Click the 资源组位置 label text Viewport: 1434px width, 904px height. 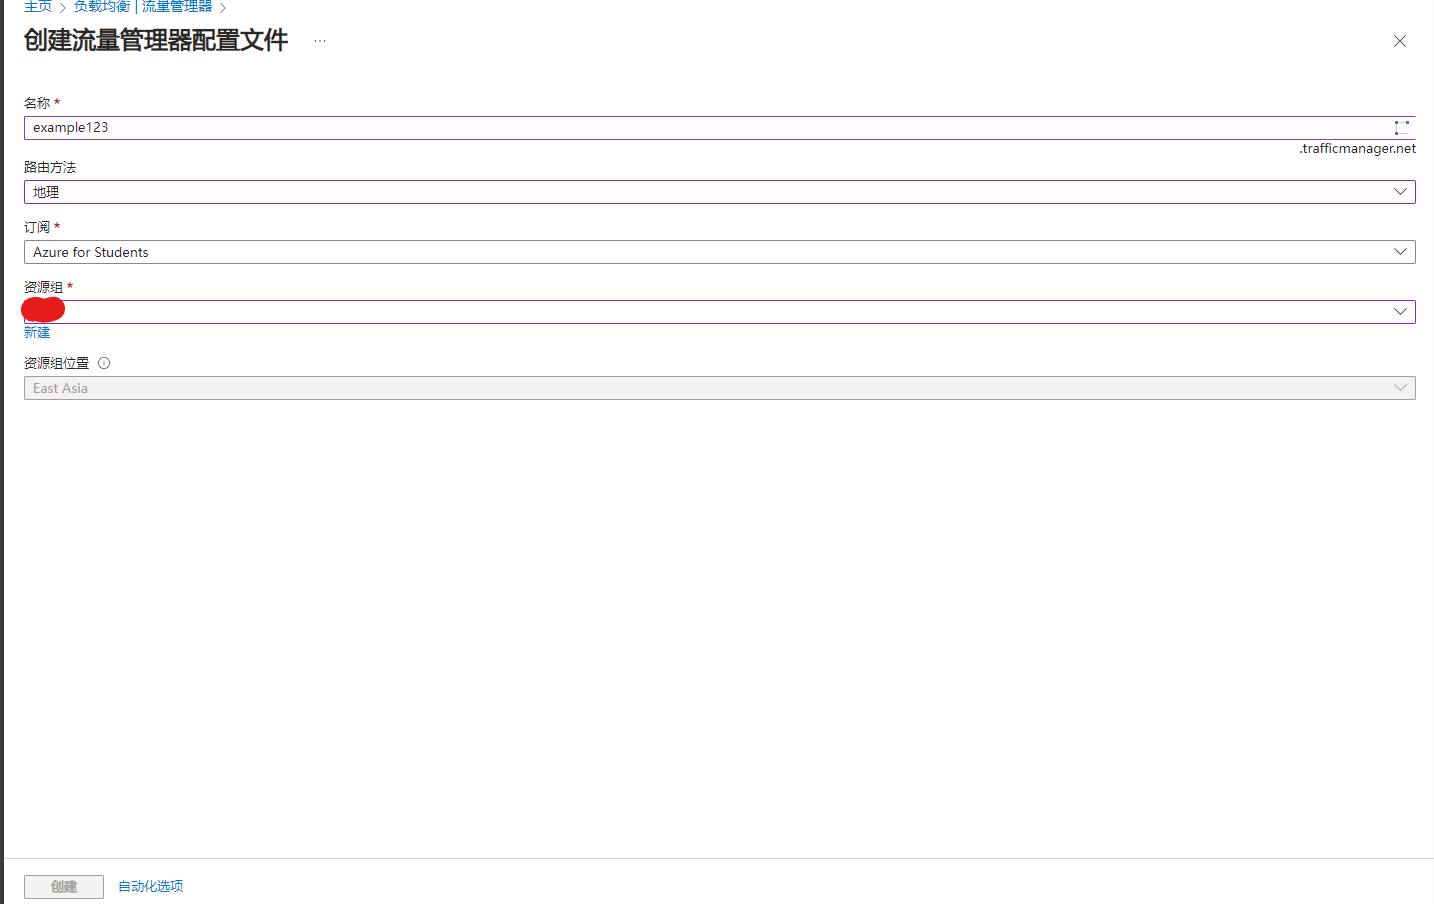click(x=56, y=363)
